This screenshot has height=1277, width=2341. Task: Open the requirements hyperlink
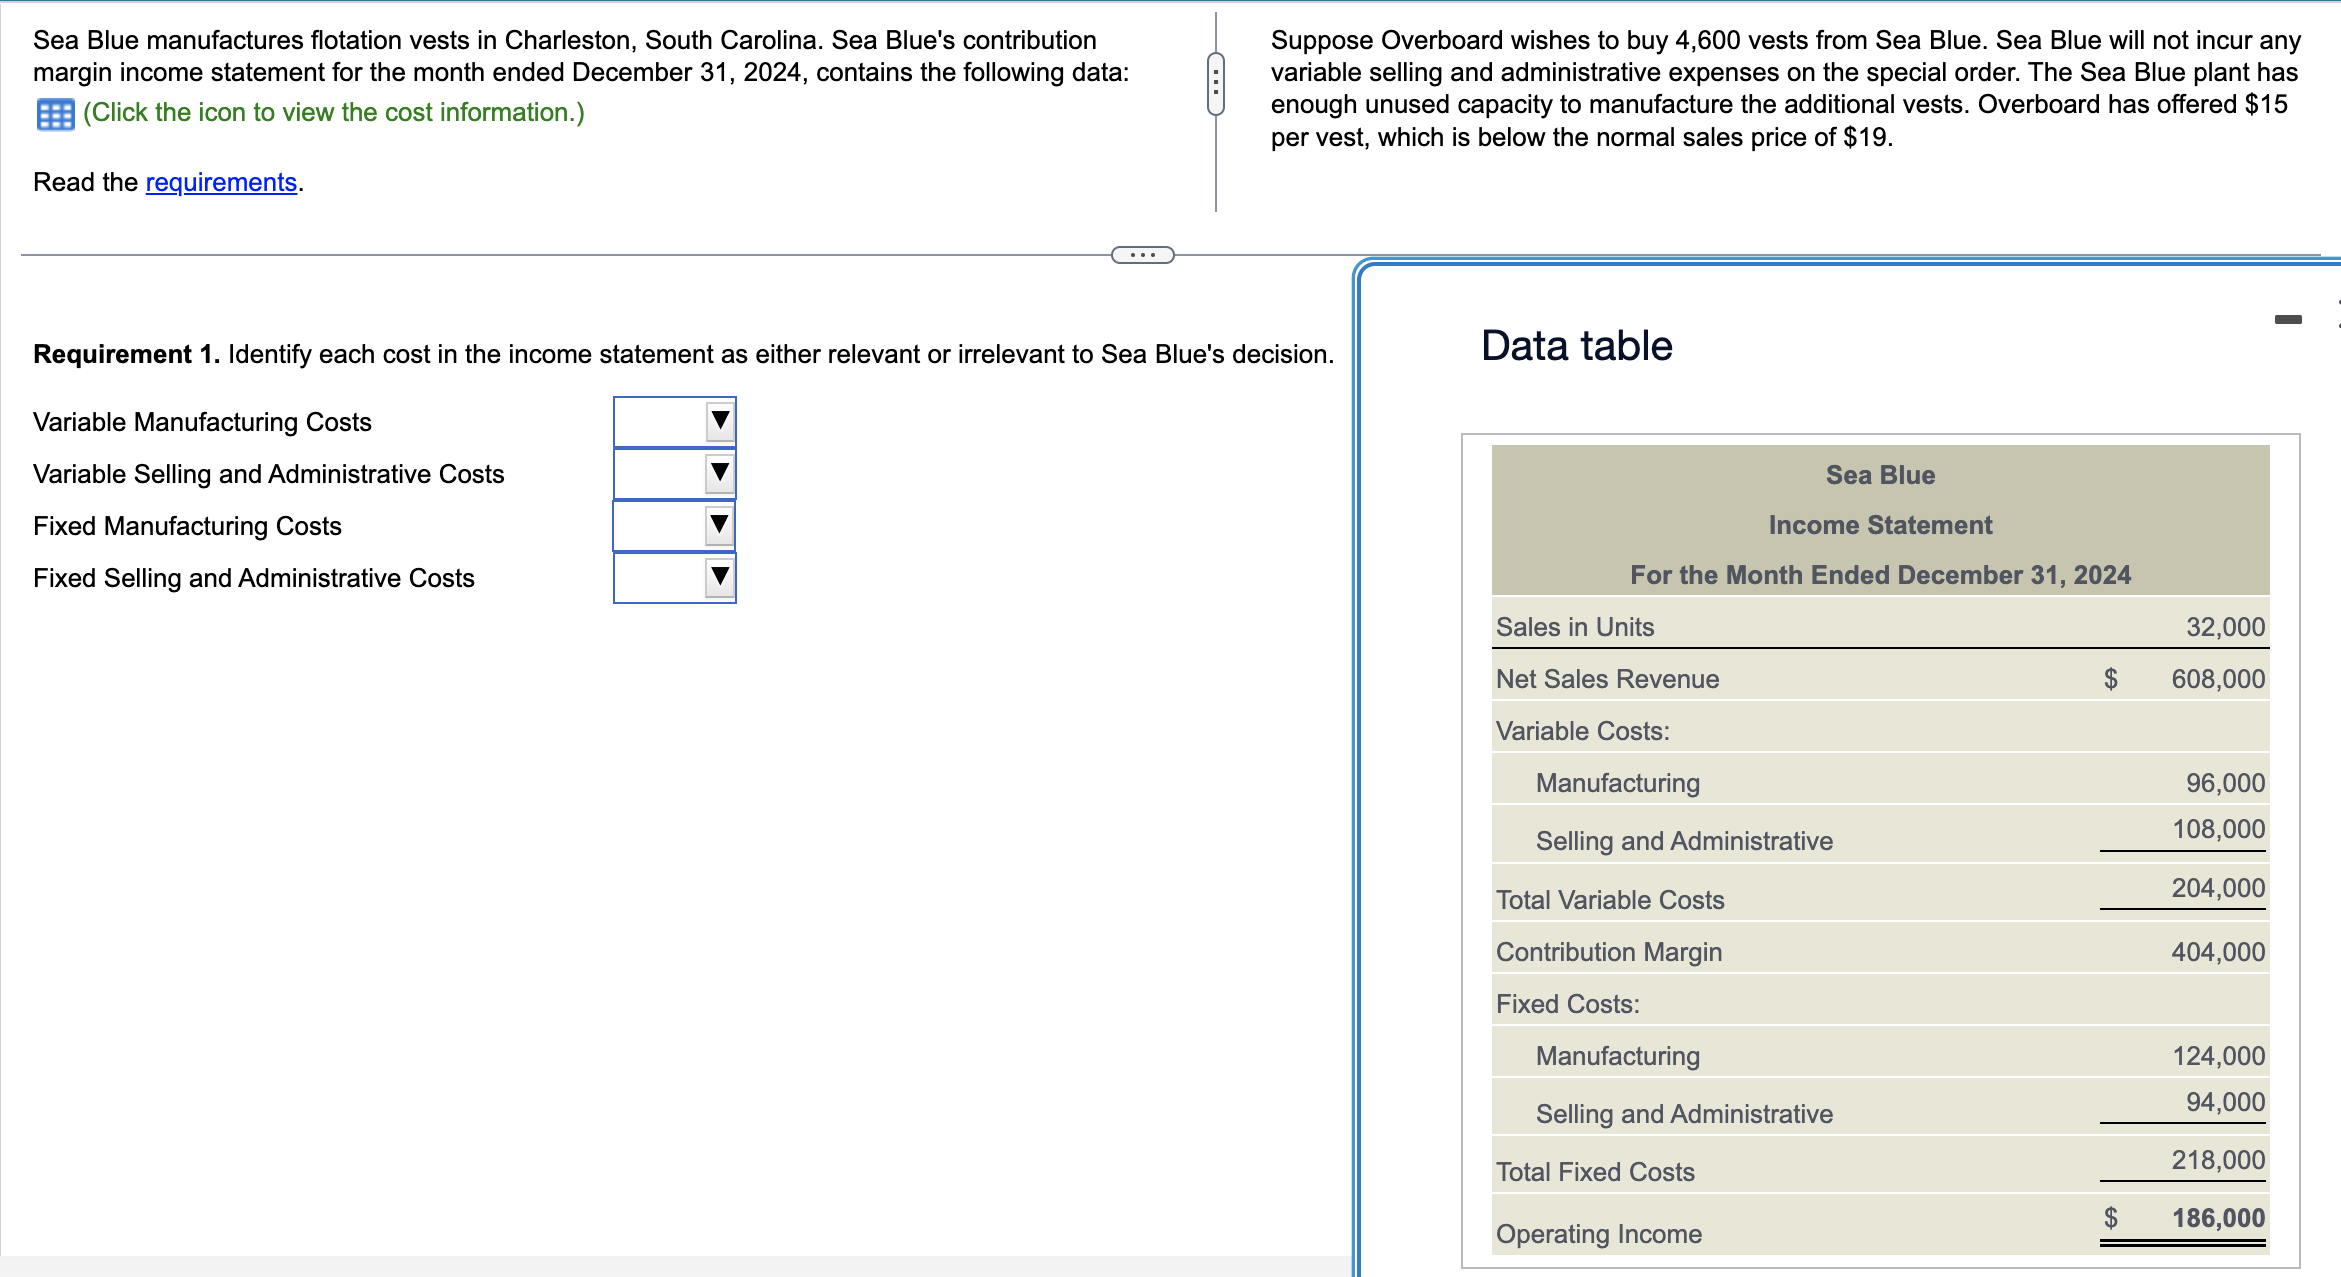[x=221, y=182]
